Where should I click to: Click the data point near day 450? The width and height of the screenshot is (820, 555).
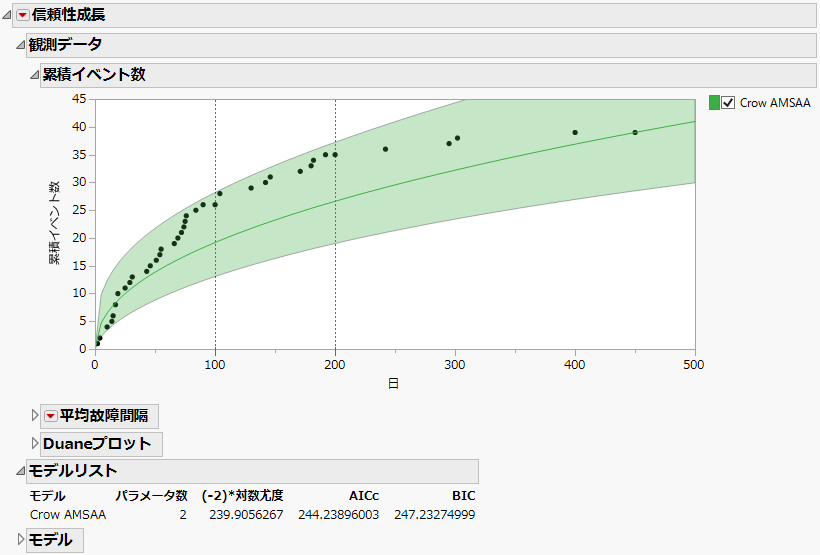coord(635,132)
